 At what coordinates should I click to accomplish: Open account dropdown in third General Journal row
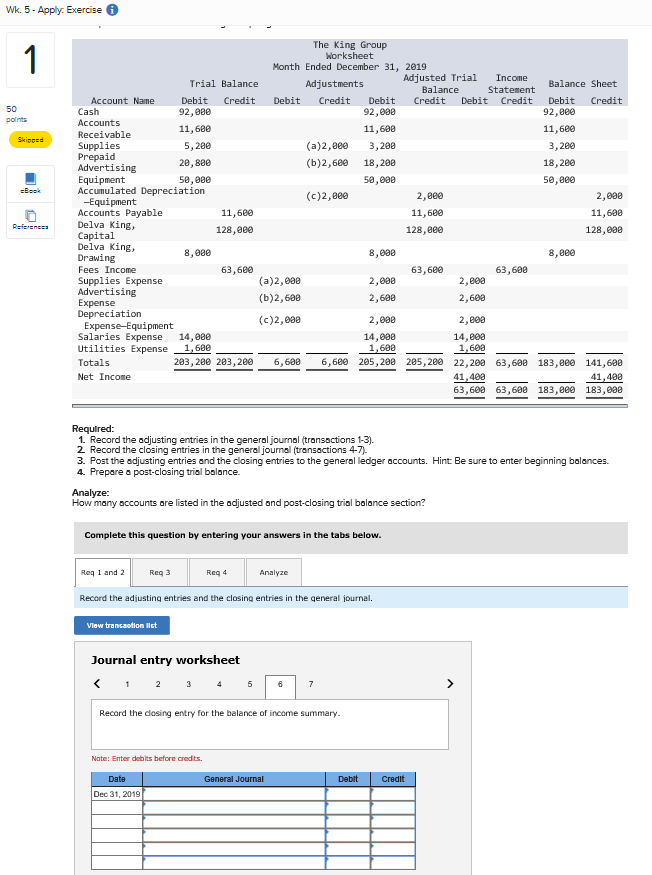point(234,821)
